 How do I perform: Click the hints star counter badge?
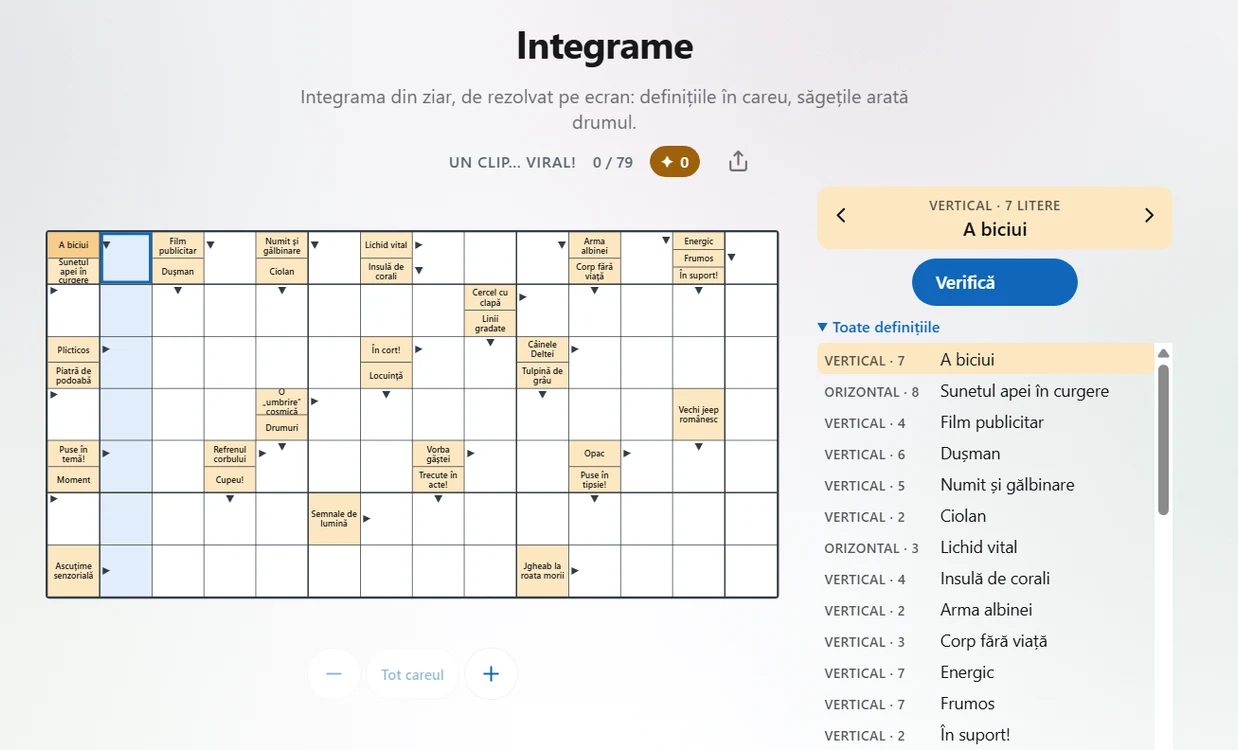click(x=675, y=162)
